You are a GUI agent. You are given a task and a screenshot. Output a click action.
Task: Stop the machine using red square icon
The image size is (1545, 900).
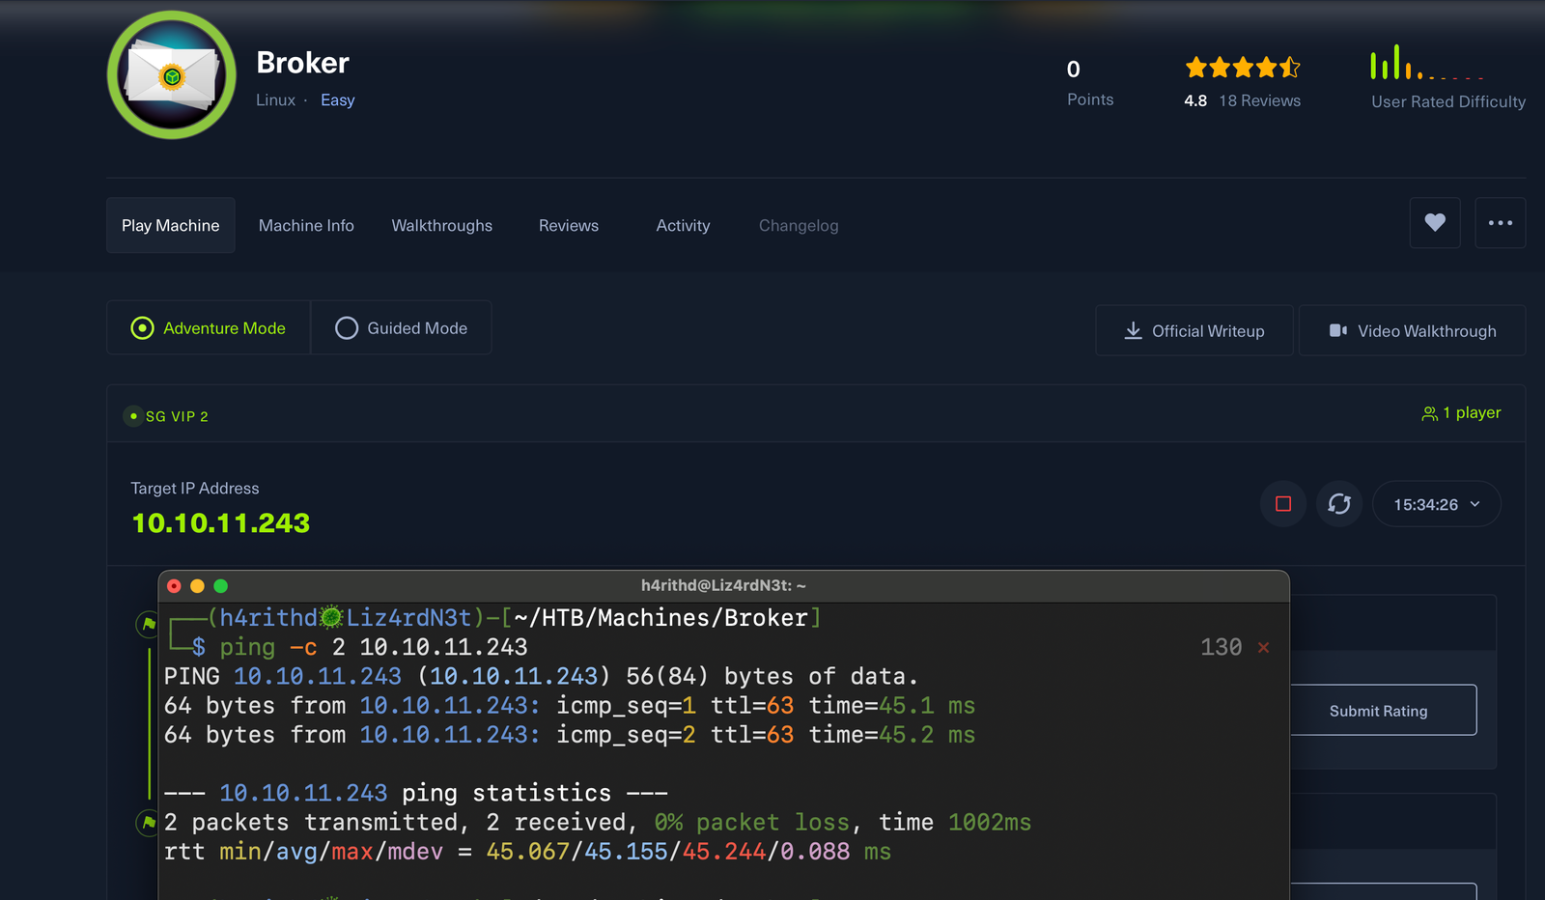(x=1283, y=504)
